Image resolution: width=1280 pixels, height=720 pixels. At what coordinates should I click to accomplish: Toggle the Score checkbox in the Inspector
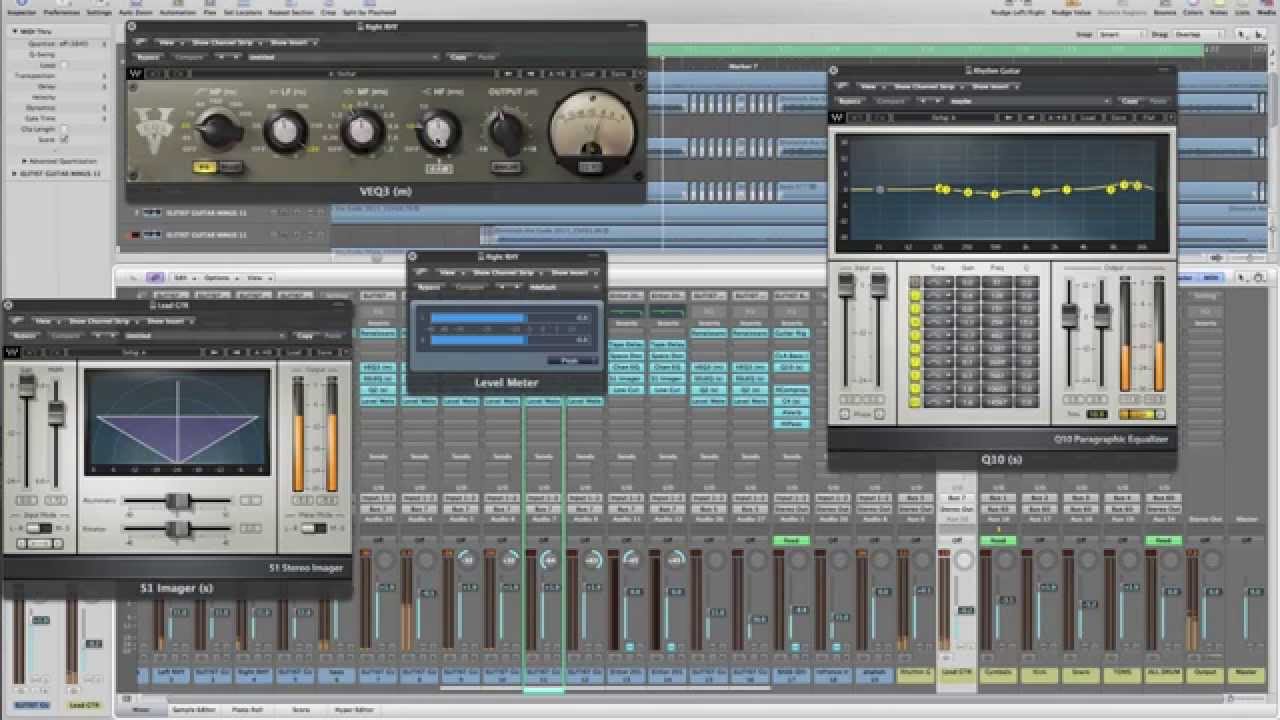pos(64,139)
